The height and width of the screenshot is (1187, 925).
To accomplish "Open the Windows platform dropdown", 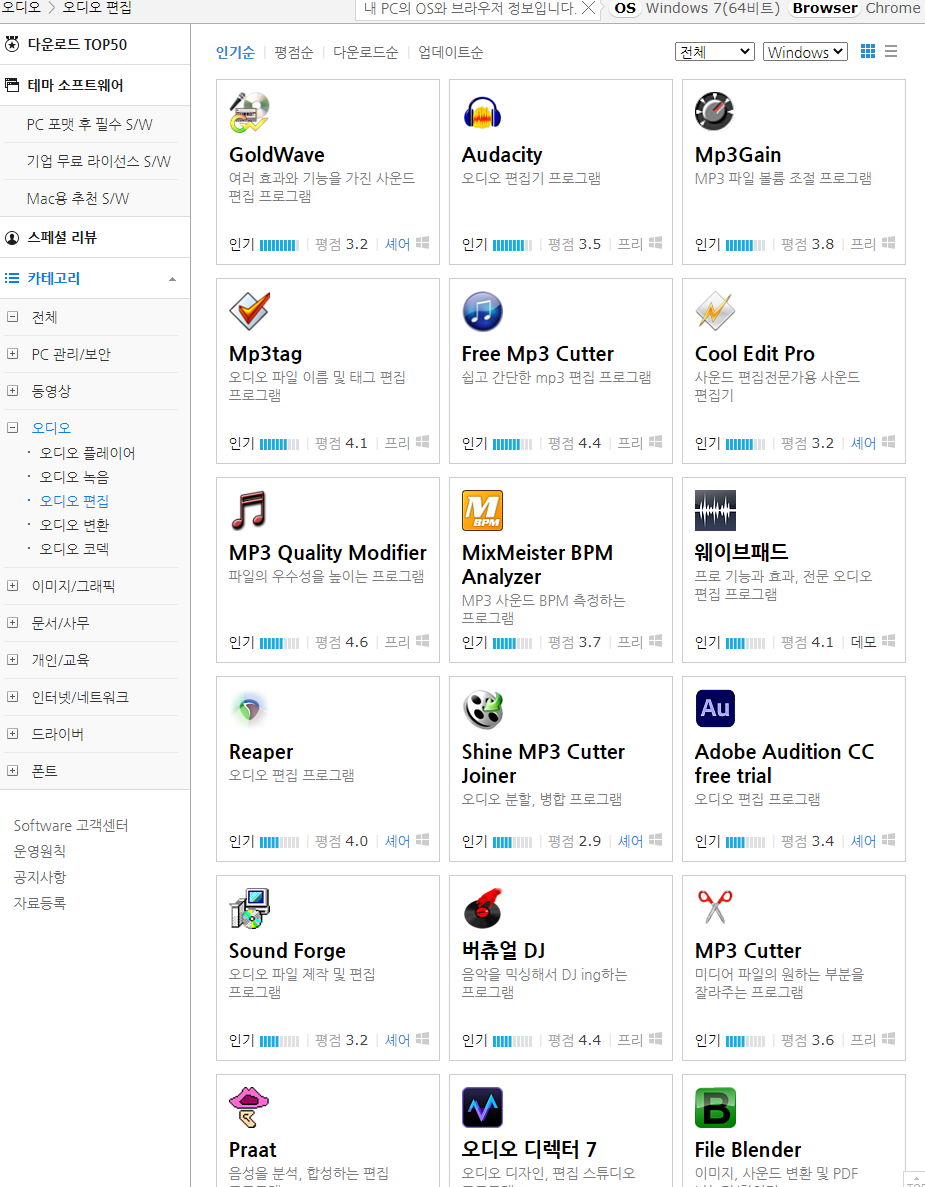I will point(805,51).
